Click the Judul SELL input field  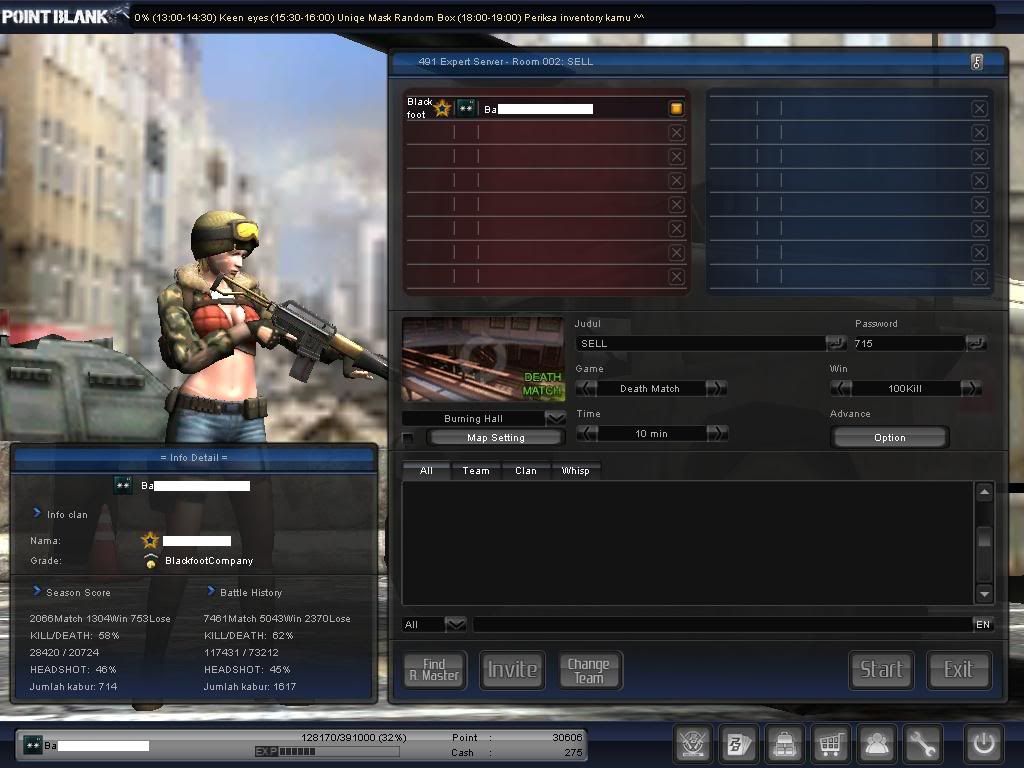[700, 344]
